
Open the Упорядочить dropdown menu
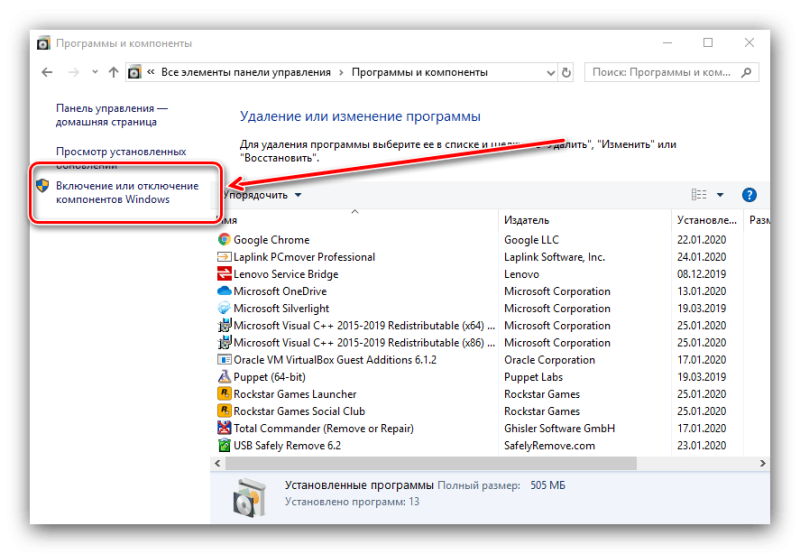click(x=262, y=195)
